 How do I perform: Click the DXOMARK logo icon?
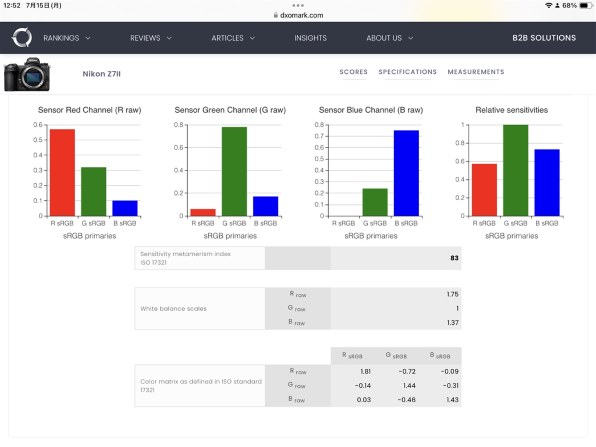22,38
